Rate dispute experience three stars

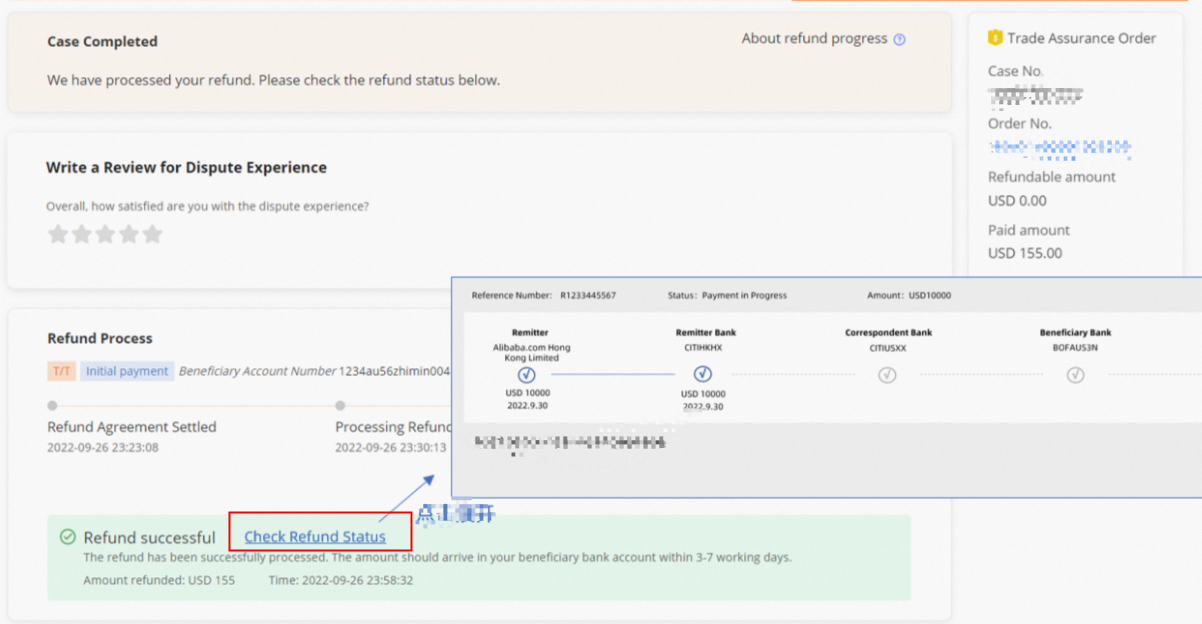(105, 234)
